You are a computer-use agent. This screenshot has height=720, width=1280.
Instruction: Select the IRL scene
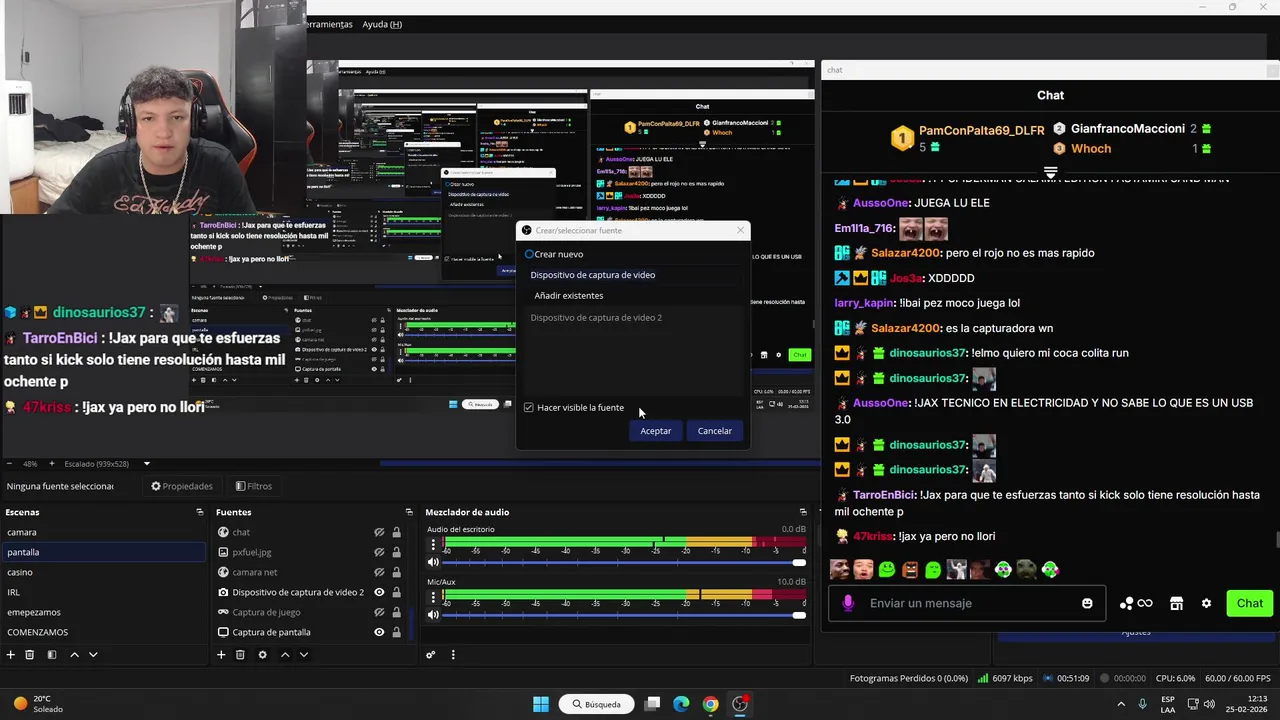pyautogui.click(x=102, y=592)
